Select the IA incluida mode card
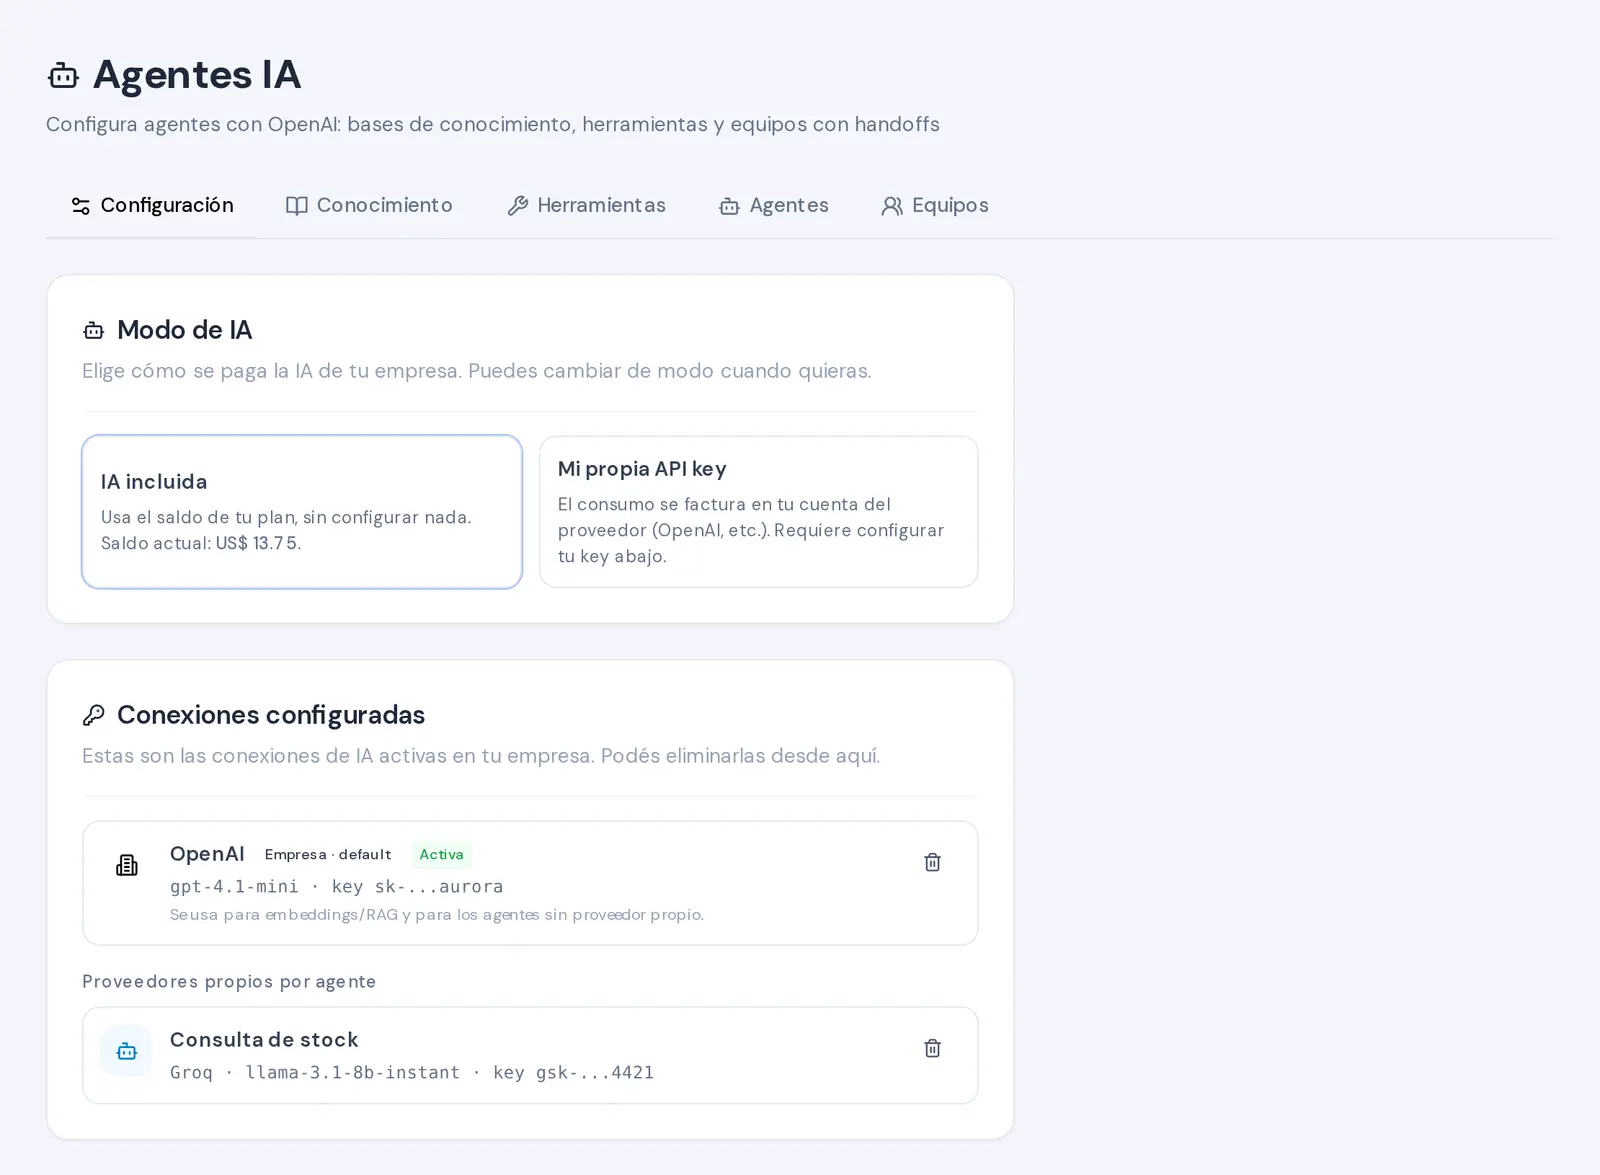Image resolution: width=1600 pixels, height=1175 pixels. coord(302,512)
